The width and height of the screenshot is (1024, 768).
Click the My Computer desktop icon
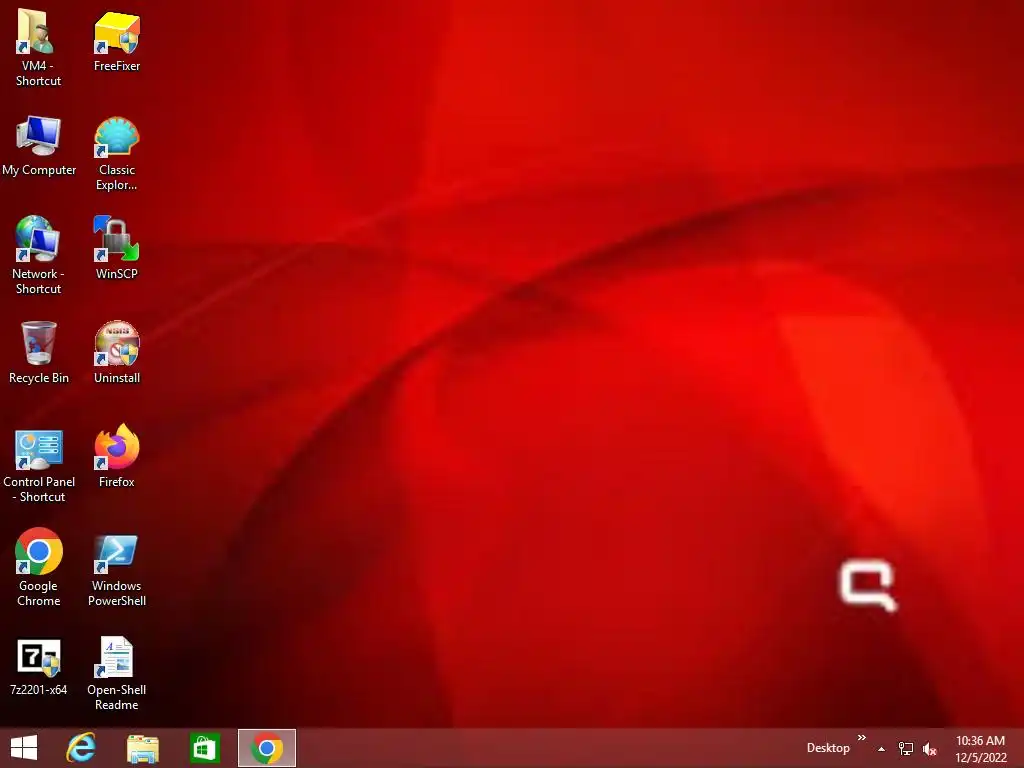39,136
